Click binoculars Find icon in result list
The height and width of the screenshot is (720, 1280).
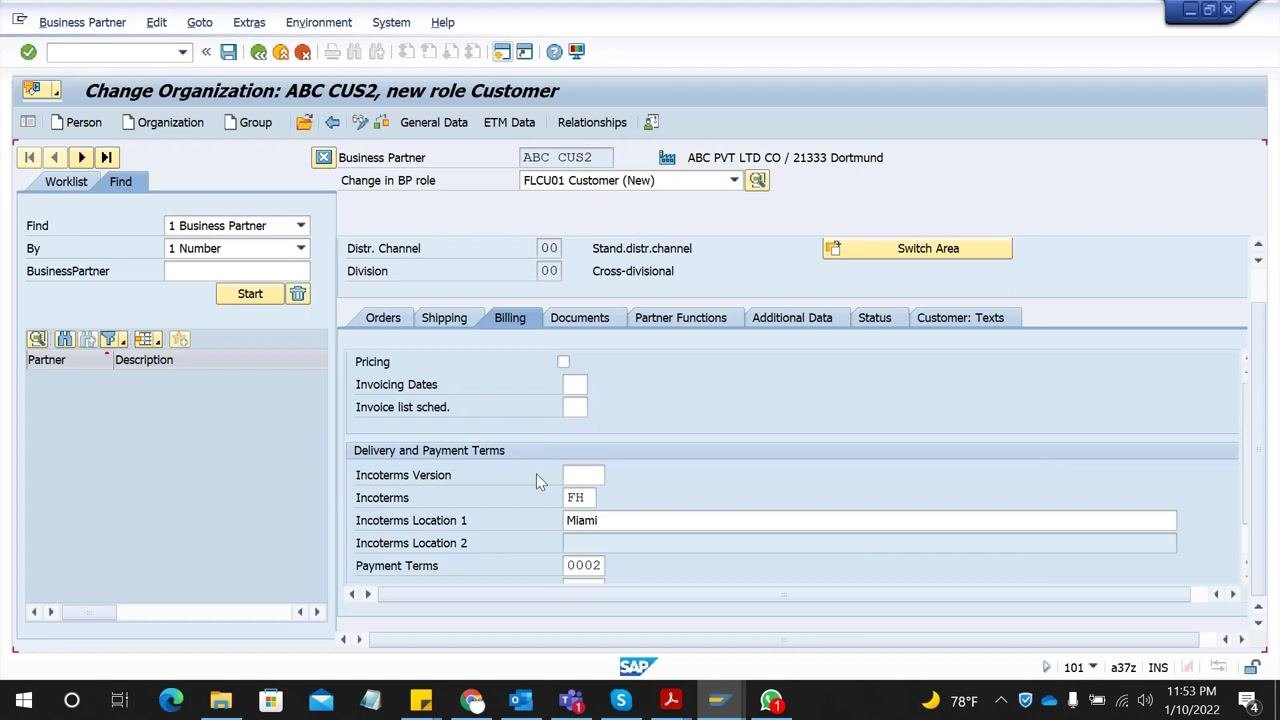coord(65,339)
